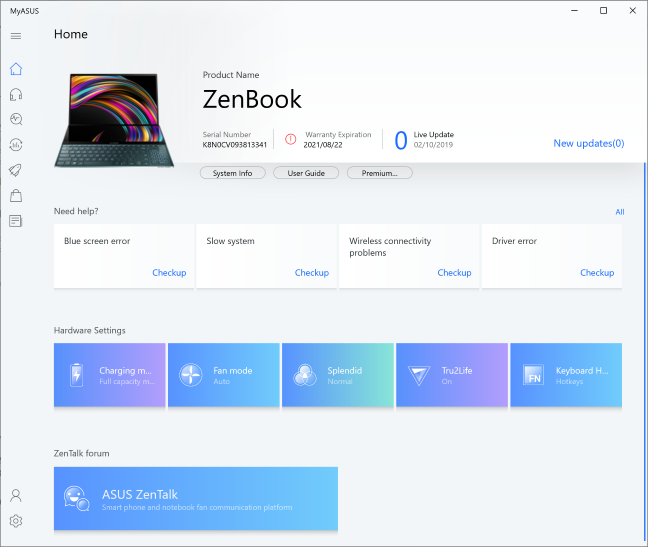This screenshot has height=547, width=648.
Task: Click Slow system card title
Action: tap(230, 241)
